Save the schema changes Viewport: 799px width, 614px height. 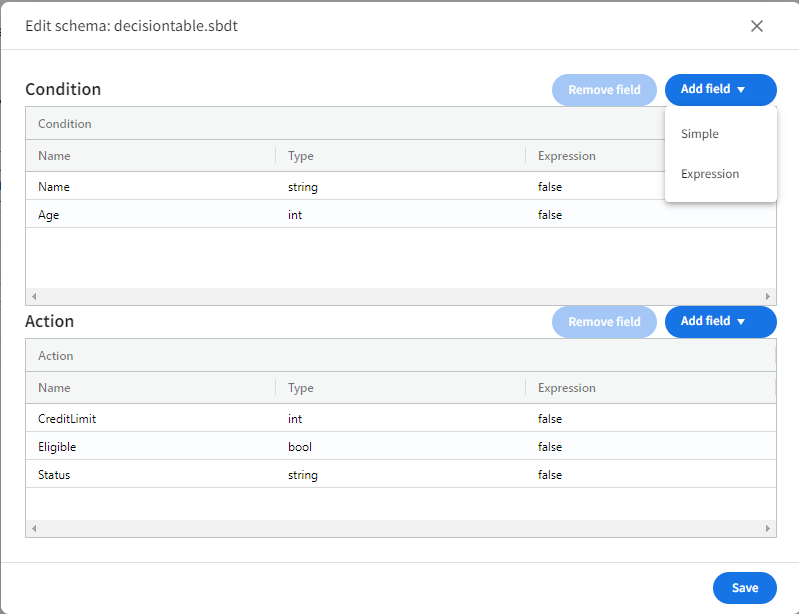point(744,588)
